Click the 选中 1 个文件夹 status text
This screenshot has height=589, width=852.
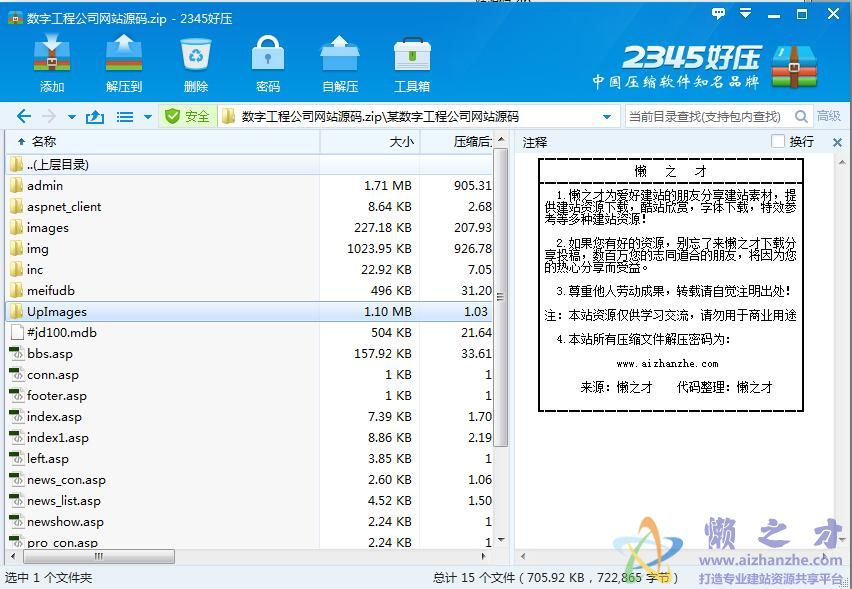[49, 578]
